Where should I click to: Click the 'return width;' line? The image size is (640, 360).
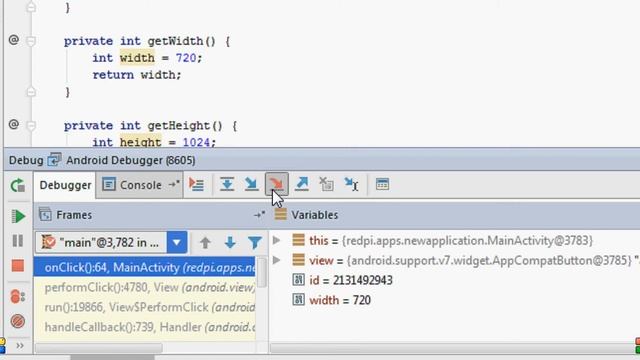click(x=137, y=75)
